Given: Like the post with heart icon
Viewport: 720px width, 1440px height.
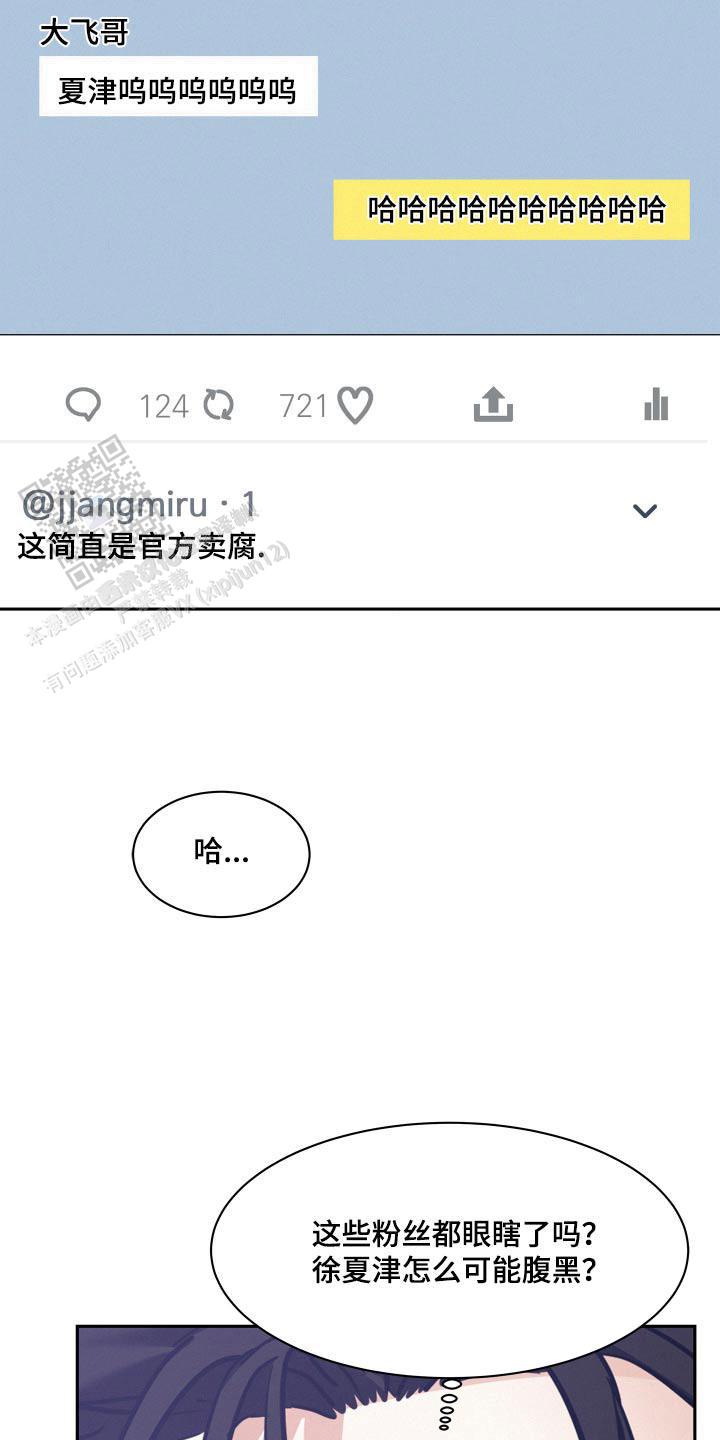Looking at the screenshot, I should (x=355, y=405).
